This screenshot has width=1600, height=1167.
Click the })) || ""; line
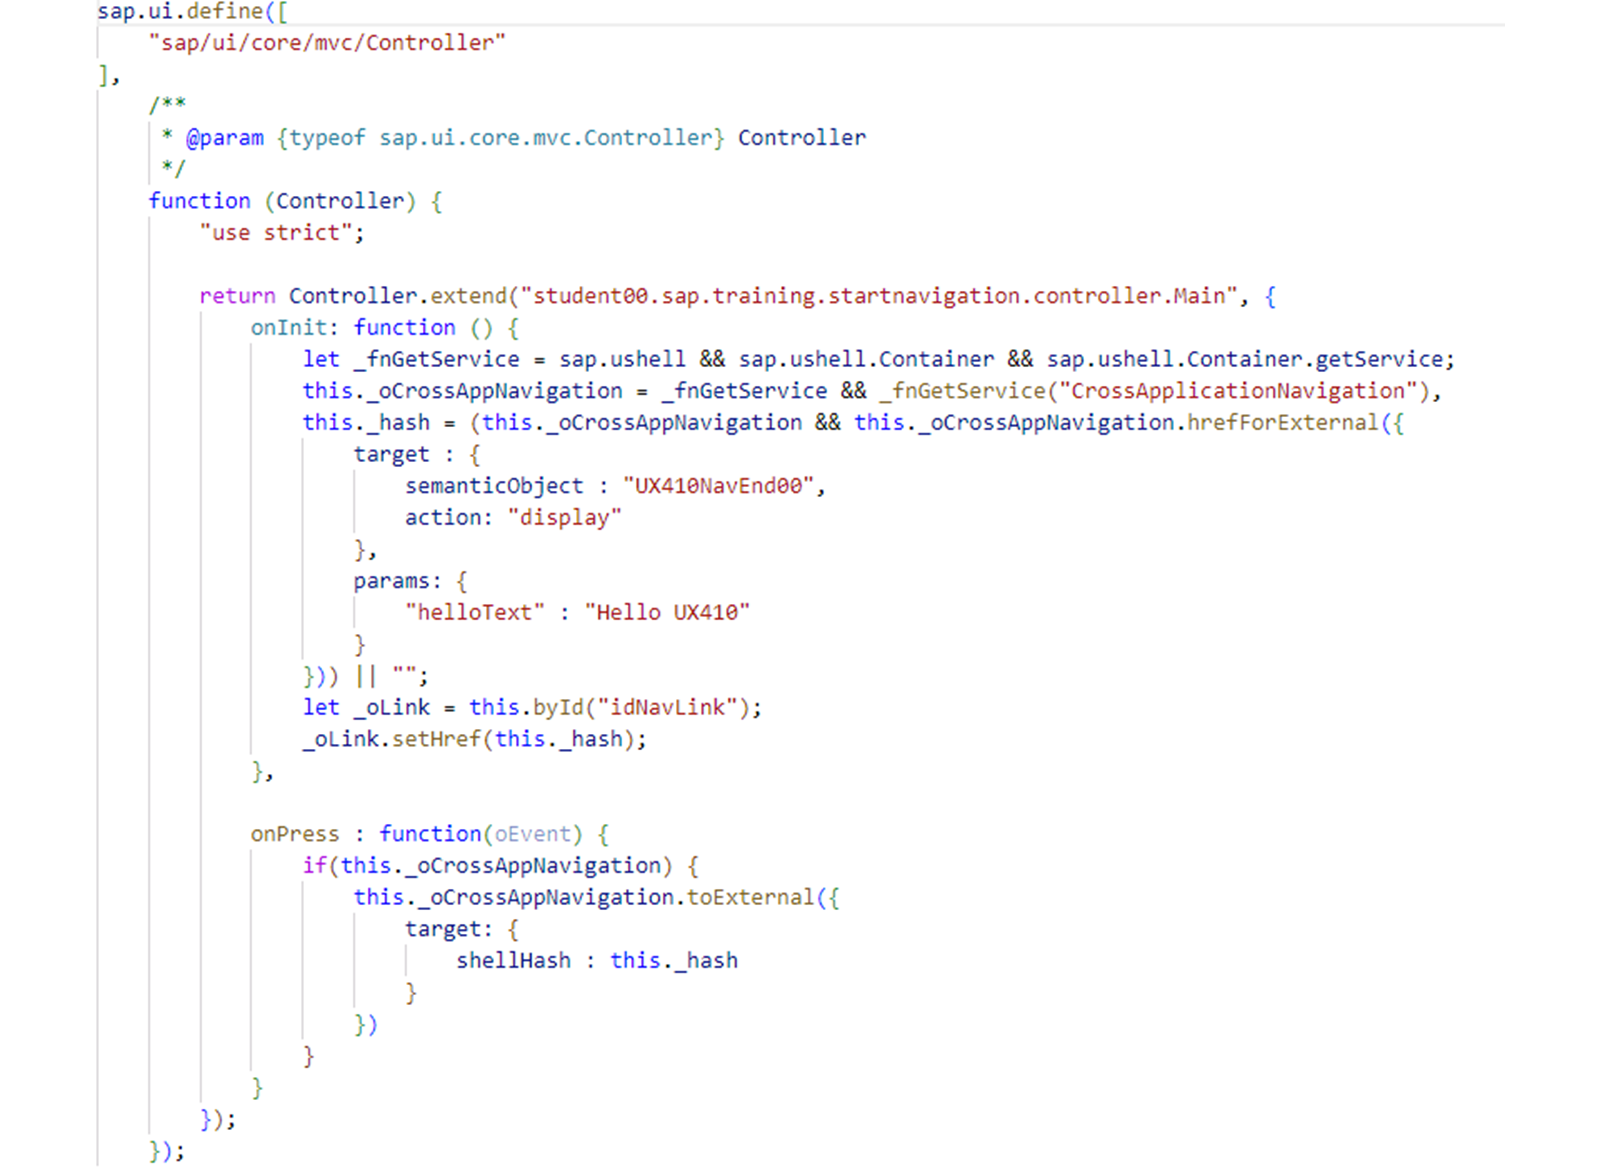pyautogui.click(x=366, y=676)
